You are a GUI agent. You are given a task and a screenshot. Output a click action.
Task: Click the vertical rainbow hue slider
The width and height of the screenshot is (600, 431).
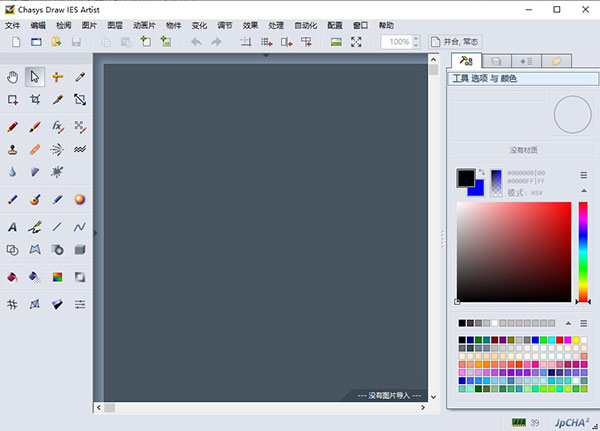[583, 250]
